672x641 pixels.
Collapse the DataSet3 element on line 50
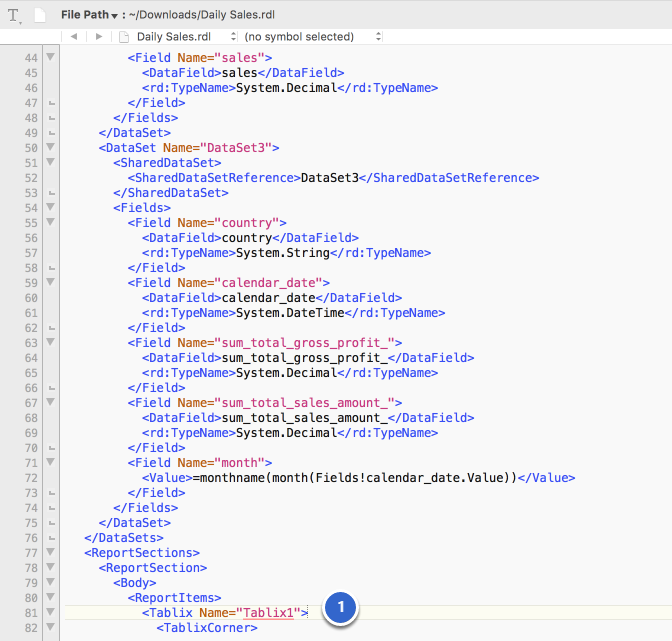[x=51, y=147]
